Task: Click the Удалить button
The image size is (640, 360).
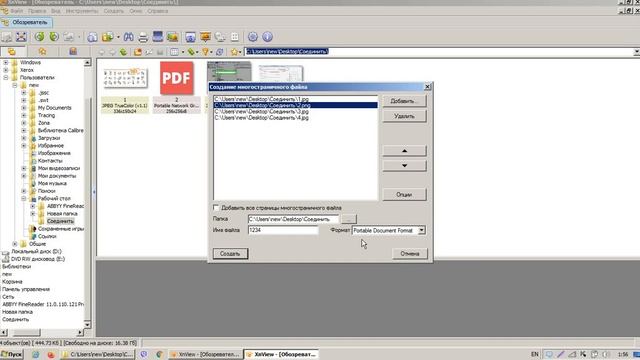Action: pyautogui.click(x=404, y=116)
